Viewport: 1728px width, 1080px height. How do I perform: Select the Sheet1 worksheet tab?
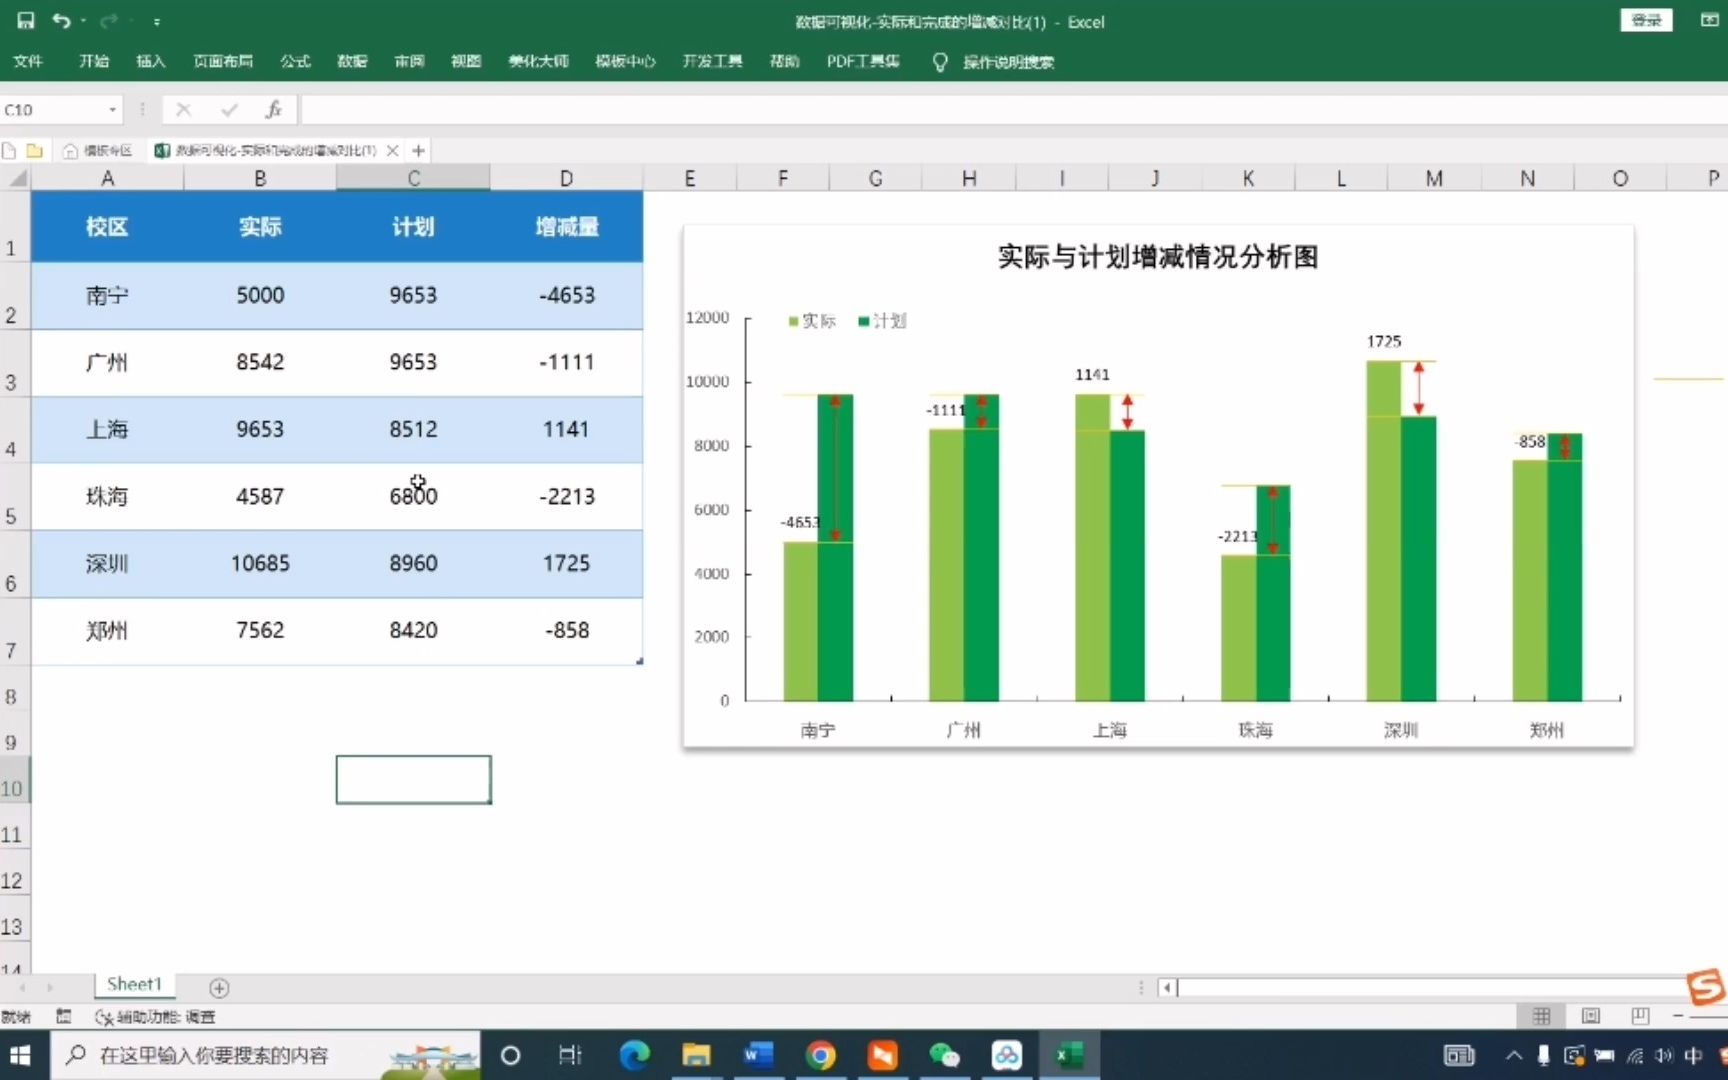pos(135,985)
